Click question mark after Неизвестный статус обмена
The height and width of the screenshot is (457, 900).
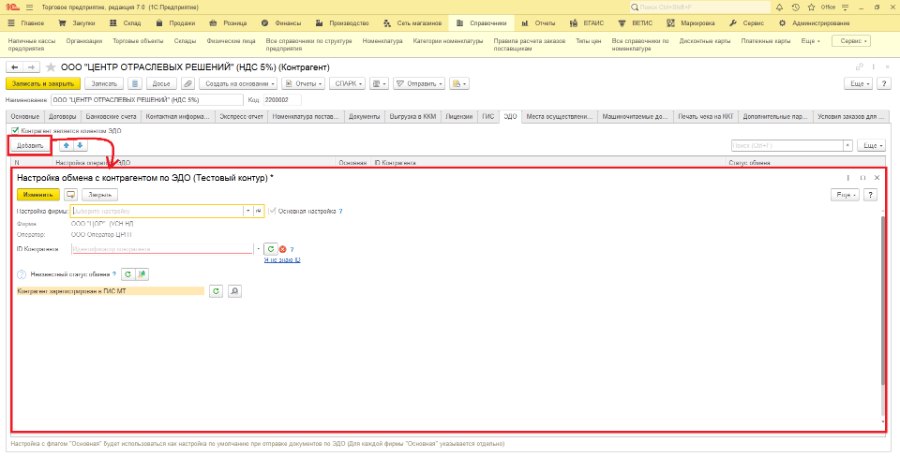click(114, 274)
